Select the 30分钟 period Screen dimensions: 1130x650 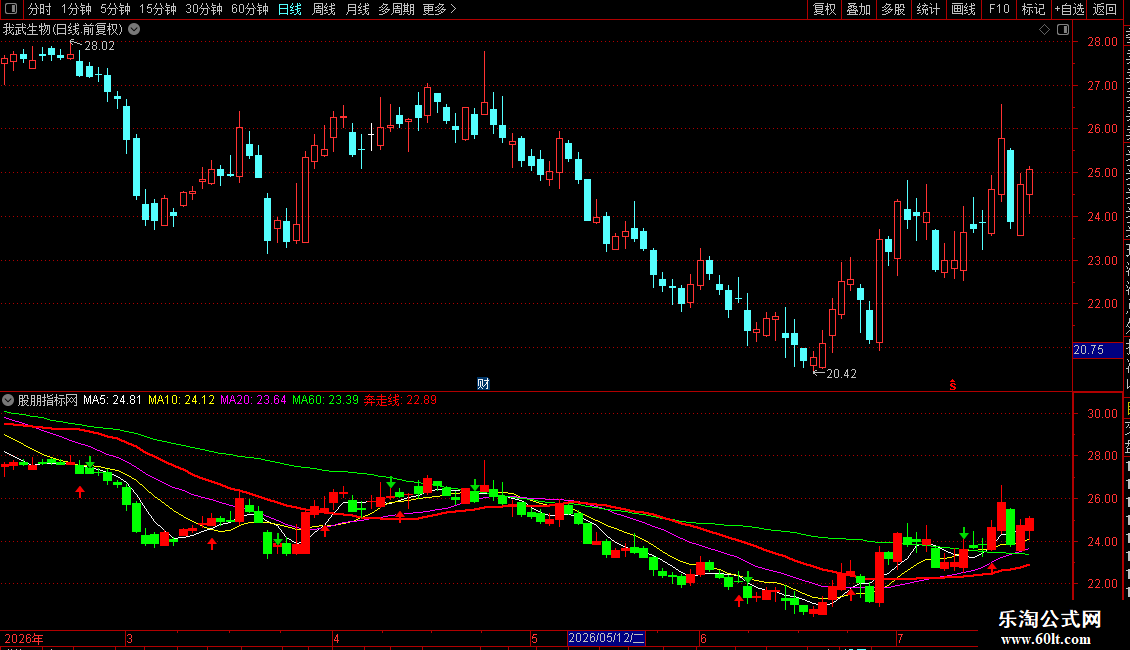pos(203,9)
